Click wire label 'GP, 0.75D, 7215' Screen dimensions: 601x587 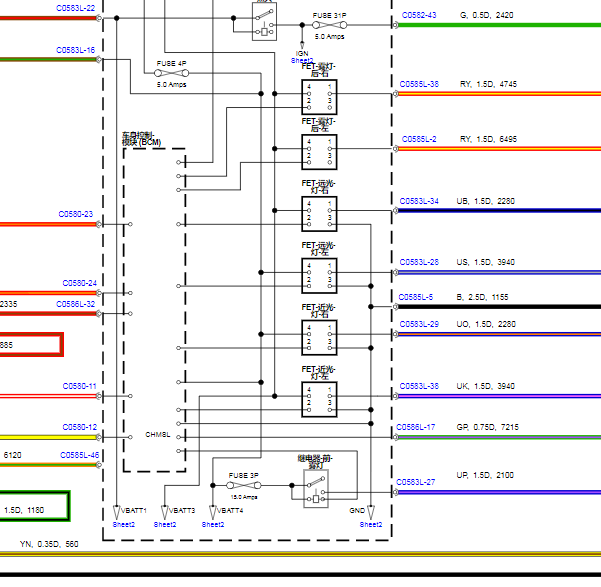[x=488, y=427]
